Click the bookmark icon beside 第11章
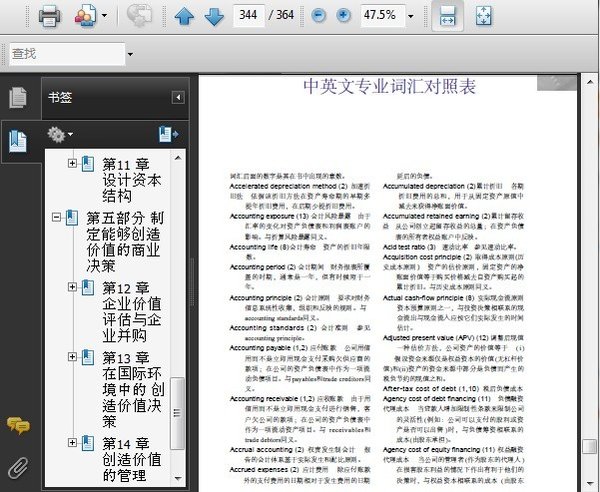Screen dimensions: 600x492 click(x=88, y=163)
